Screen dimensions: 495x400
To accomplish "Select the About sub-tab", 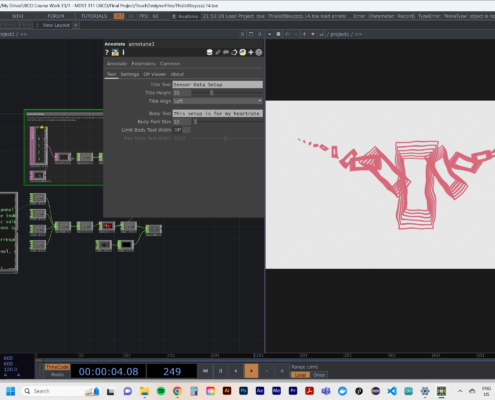I will coord(177,74).
